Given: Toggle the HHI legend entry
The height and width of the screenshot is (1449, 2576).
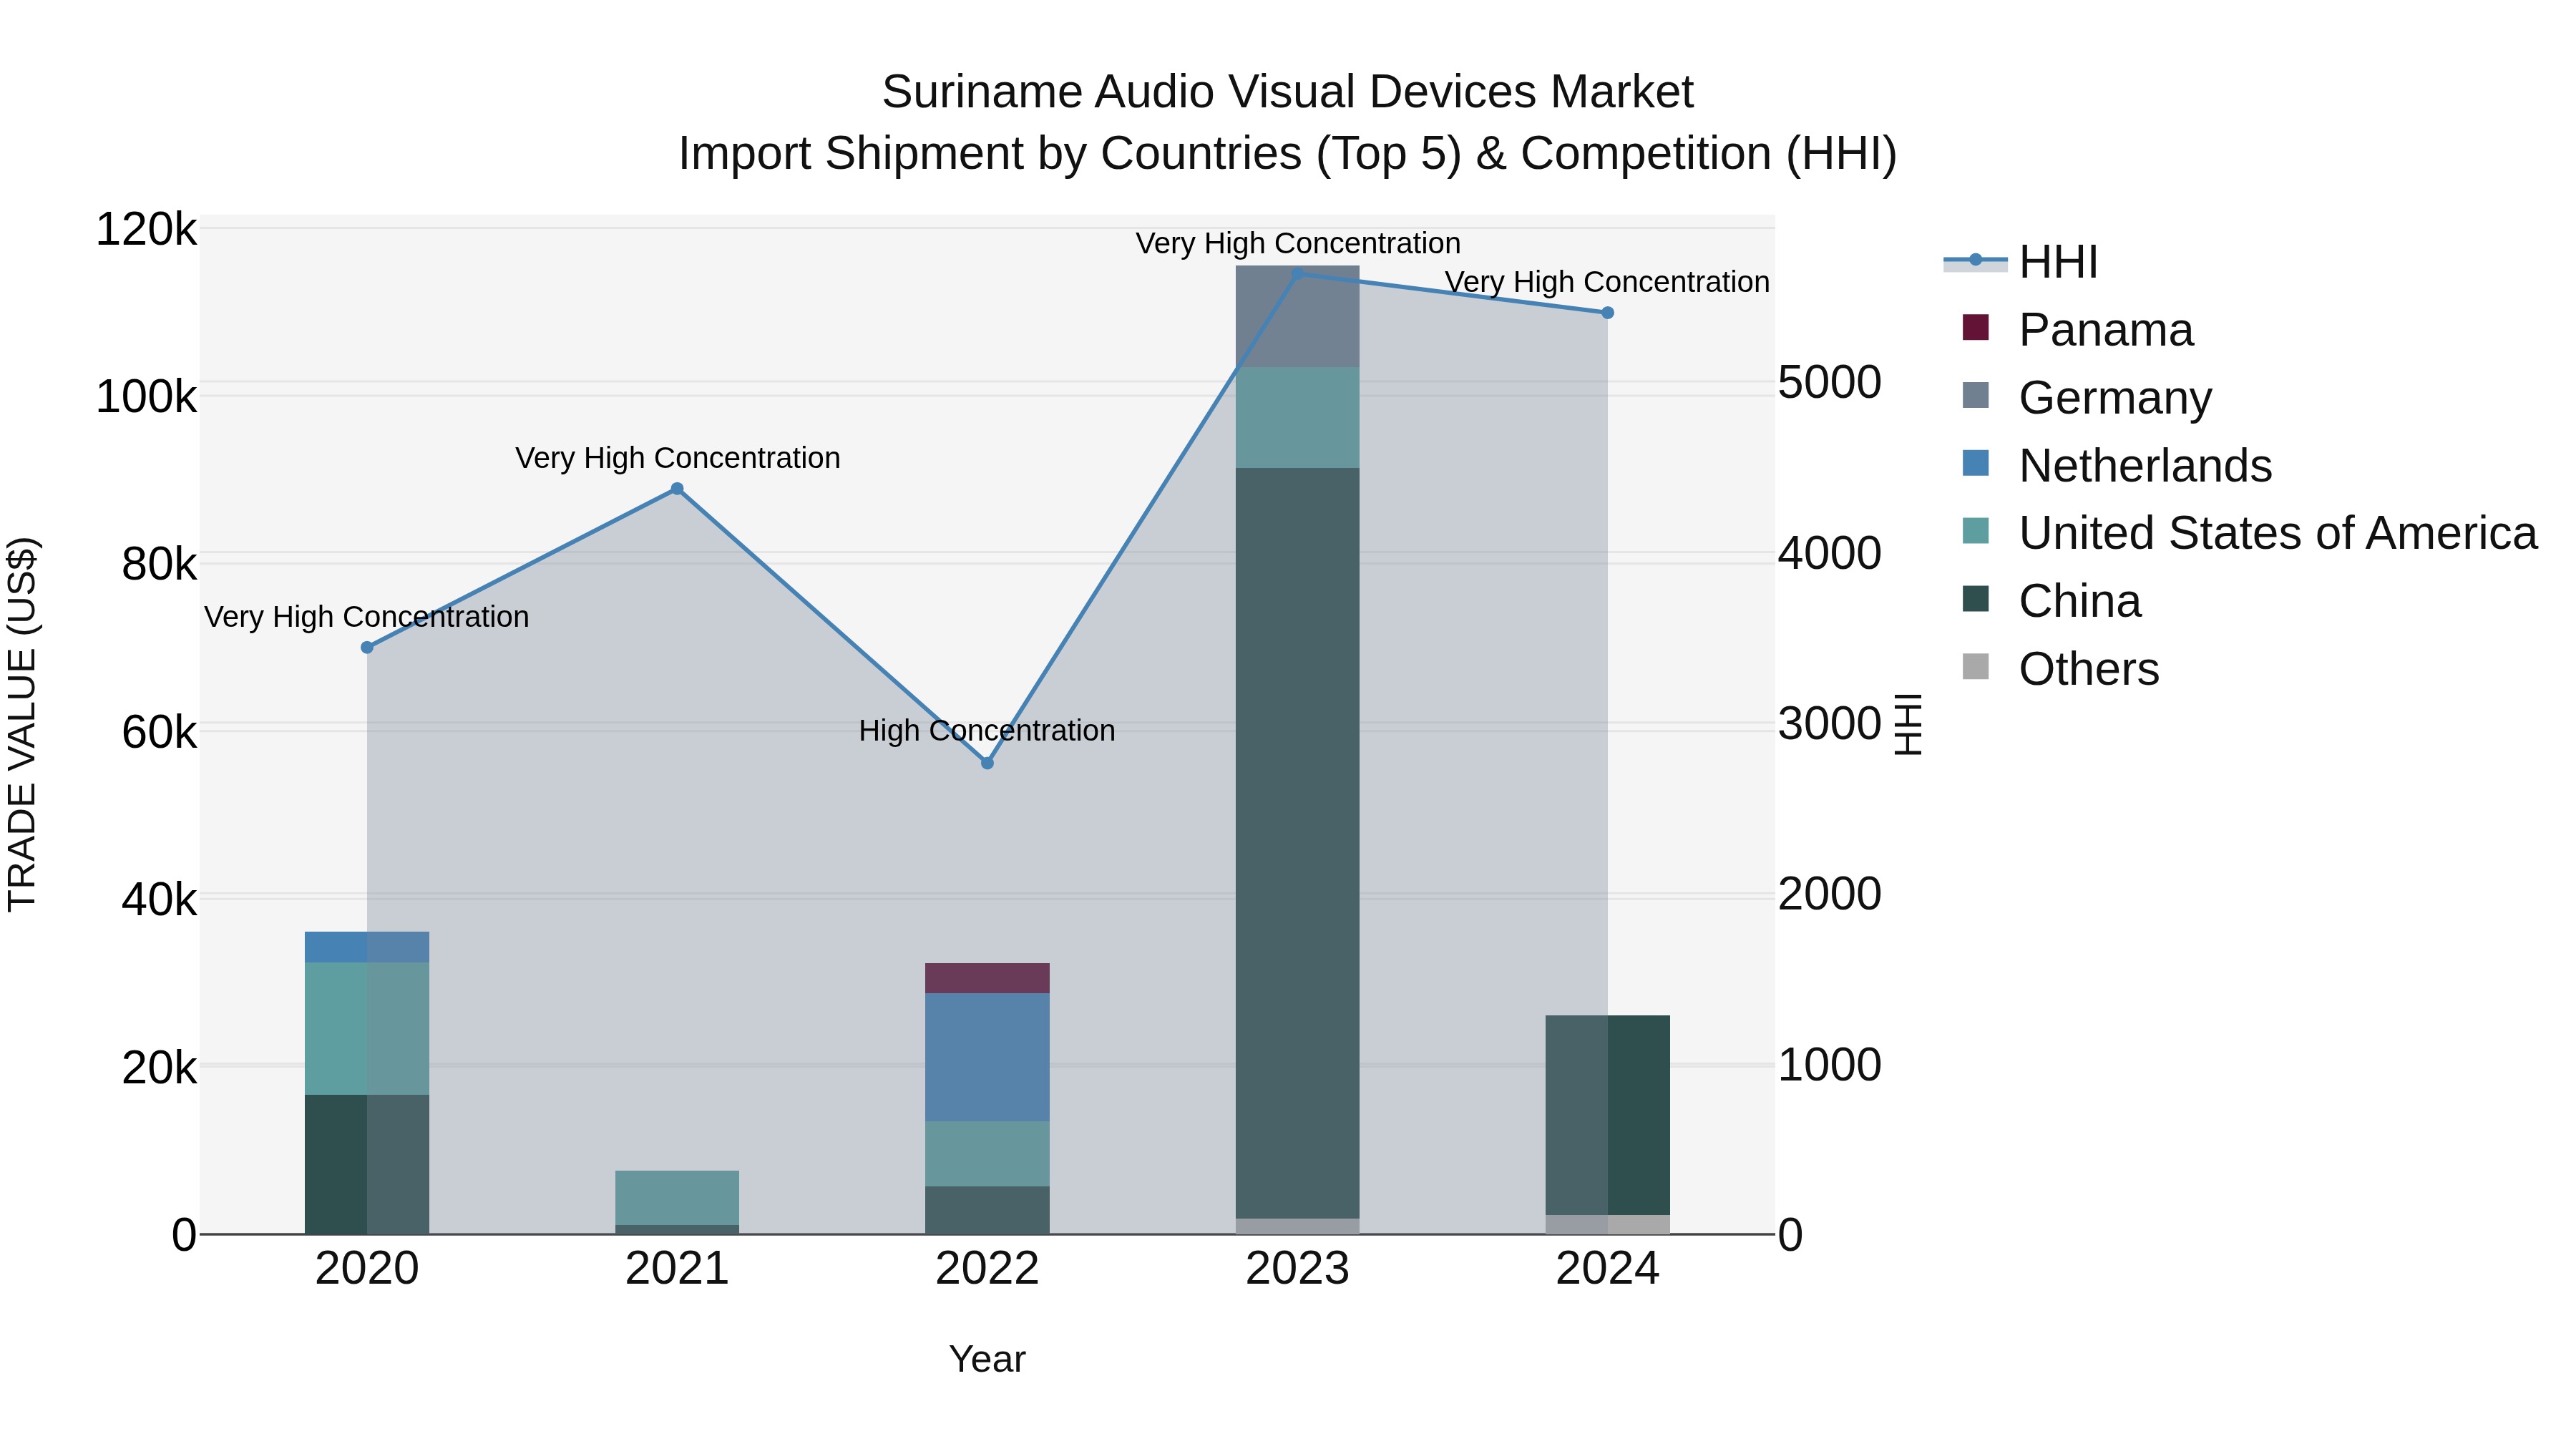Looking at the screenshot, I should [2020, 262].
